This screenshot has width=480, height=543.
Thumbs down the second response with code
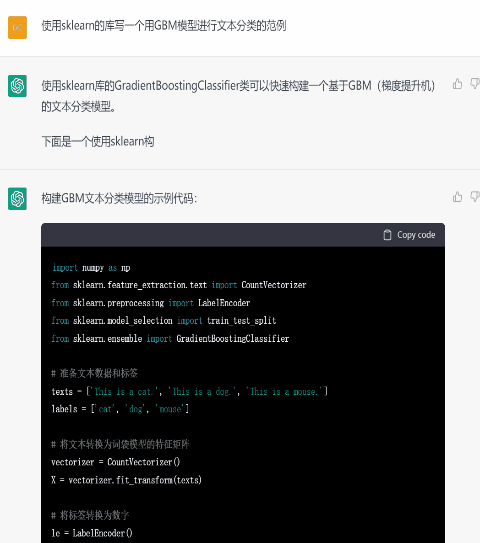tap(475, 197)
